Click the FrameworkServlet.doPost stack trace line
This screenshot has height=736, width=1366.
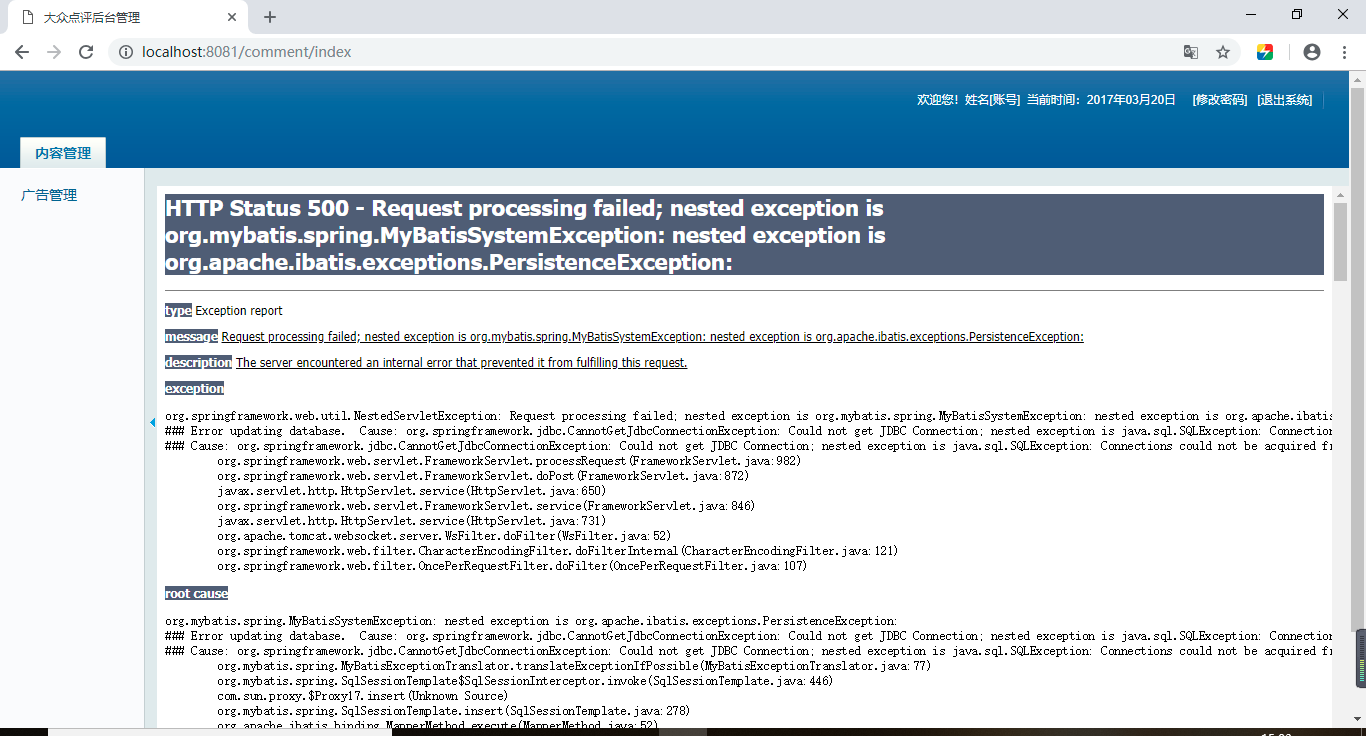(483, 476)
